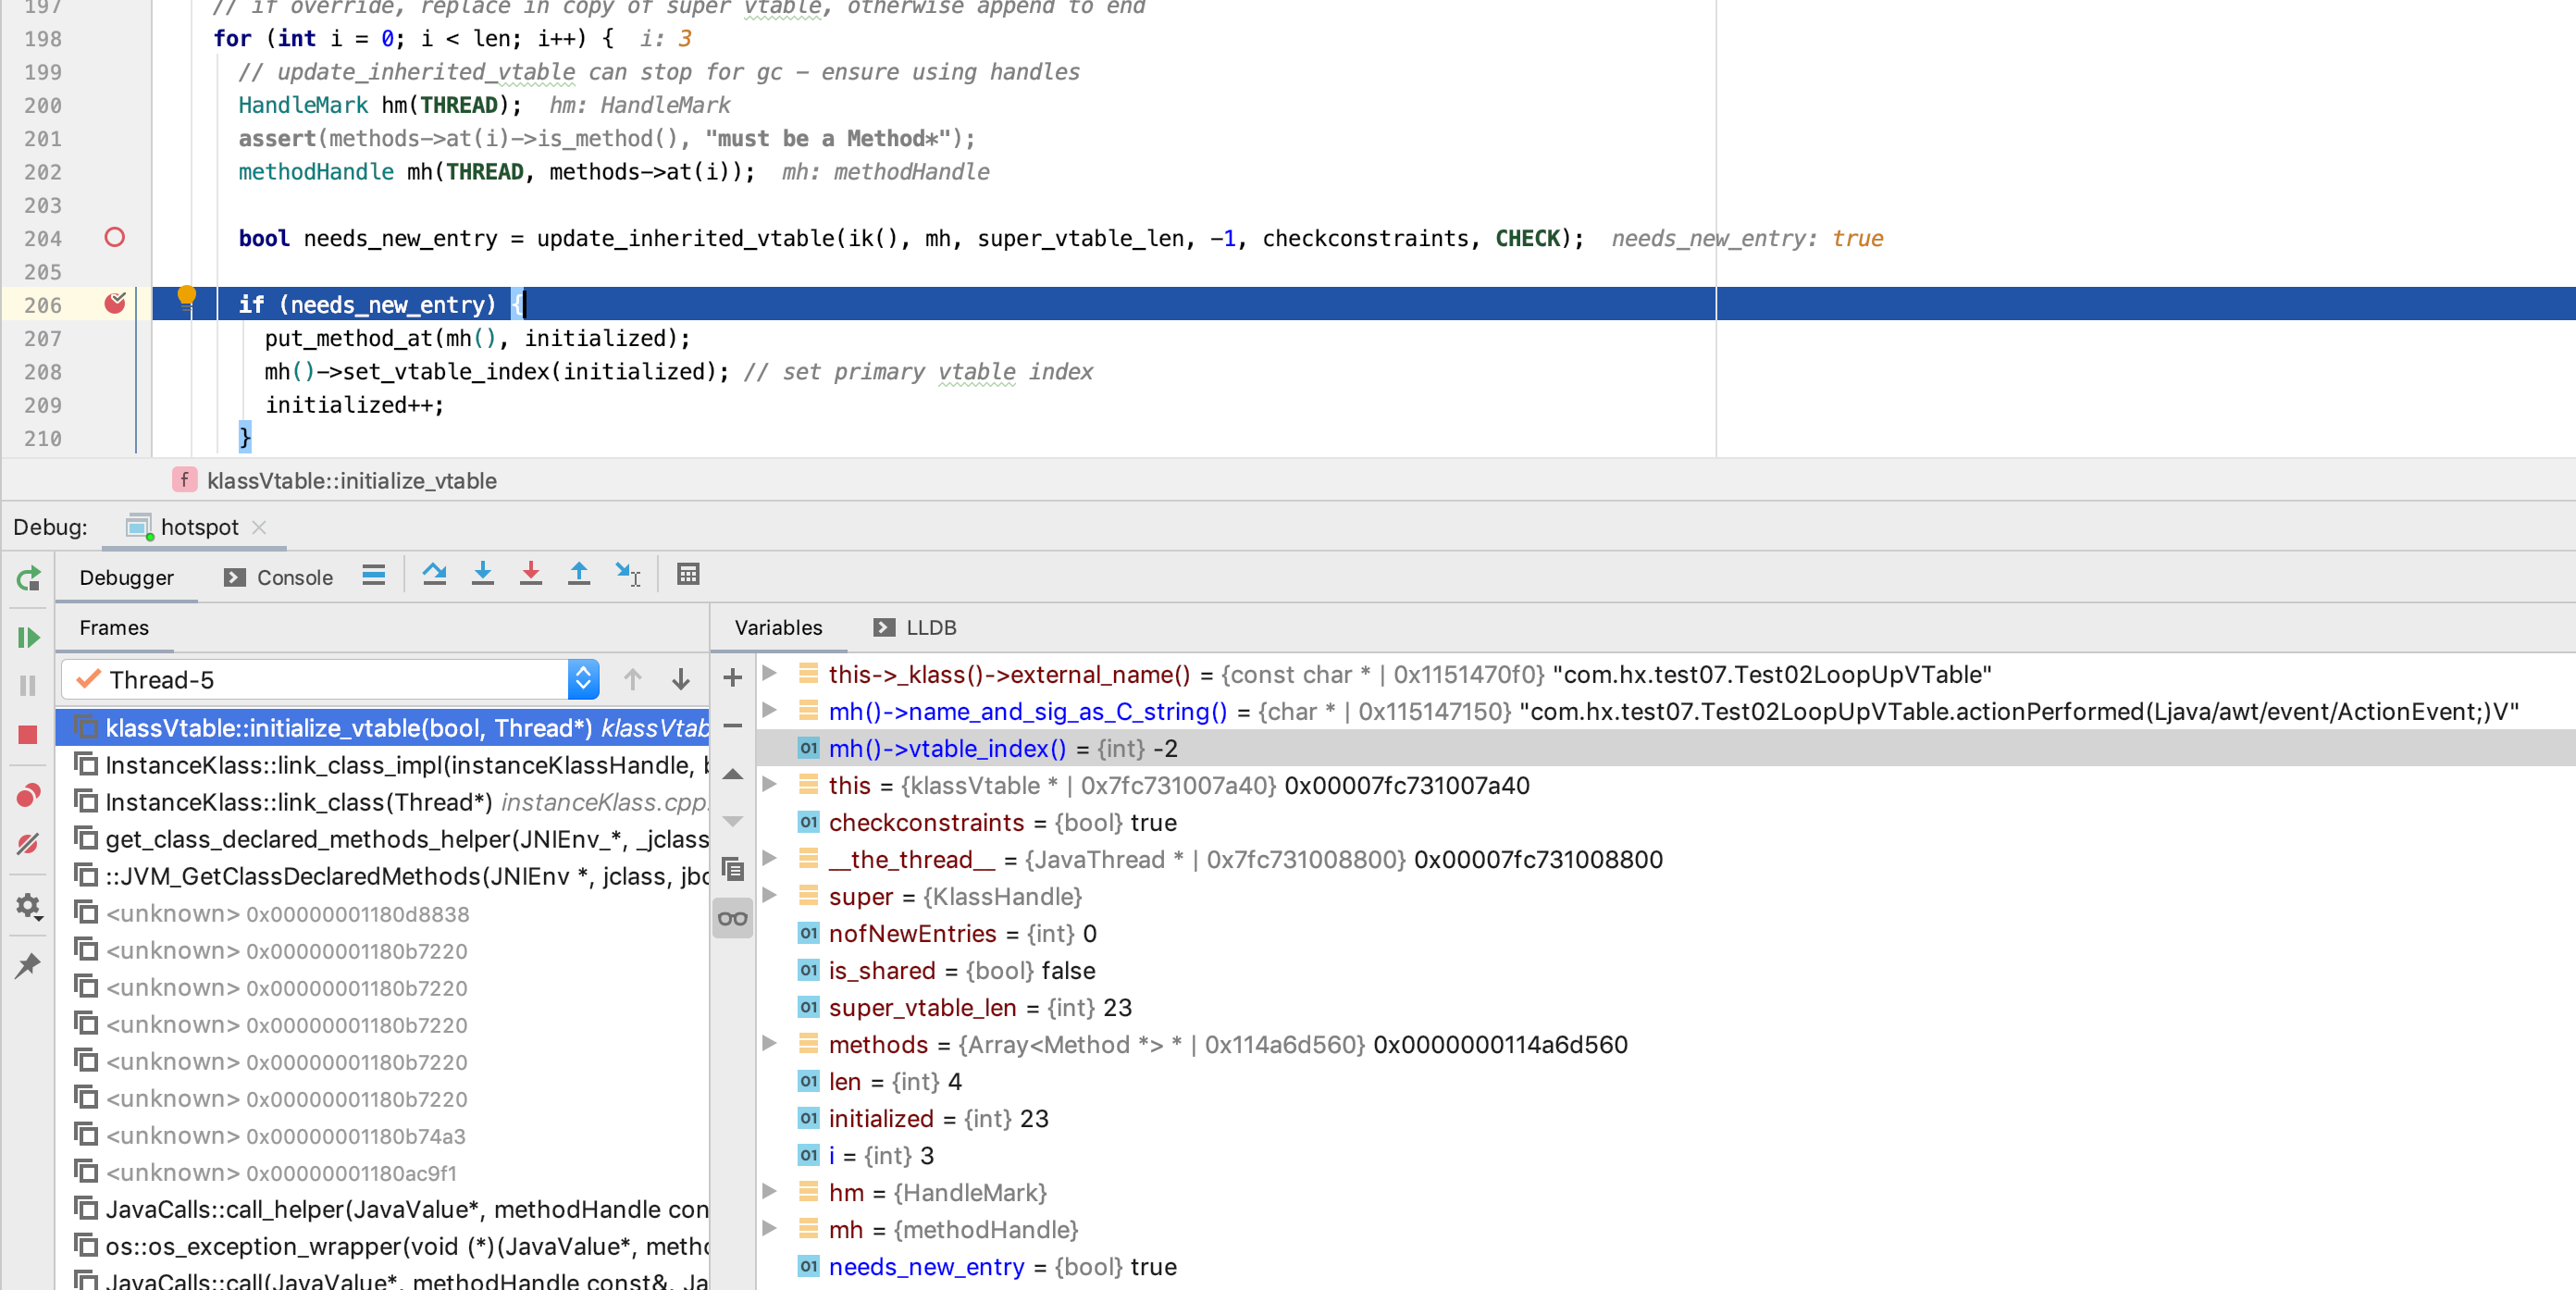Select the InstanceKlass::link_class_impl frame

click(398, 765)
